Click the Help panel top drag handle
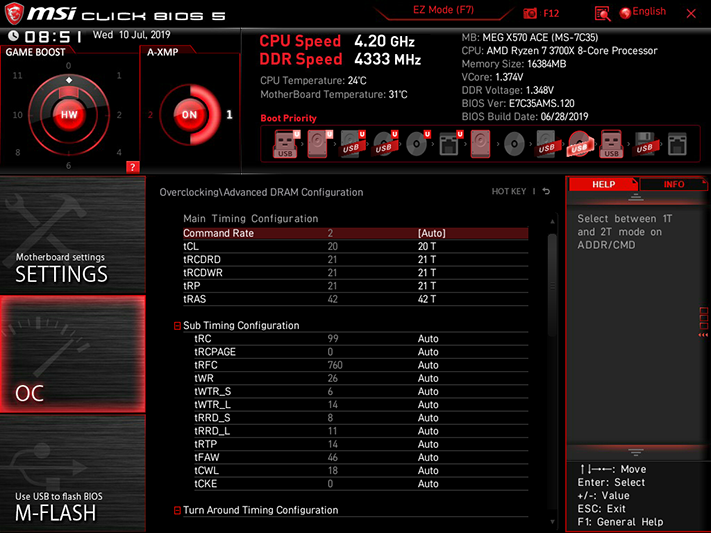711x533 pixels. pos(635,197)
